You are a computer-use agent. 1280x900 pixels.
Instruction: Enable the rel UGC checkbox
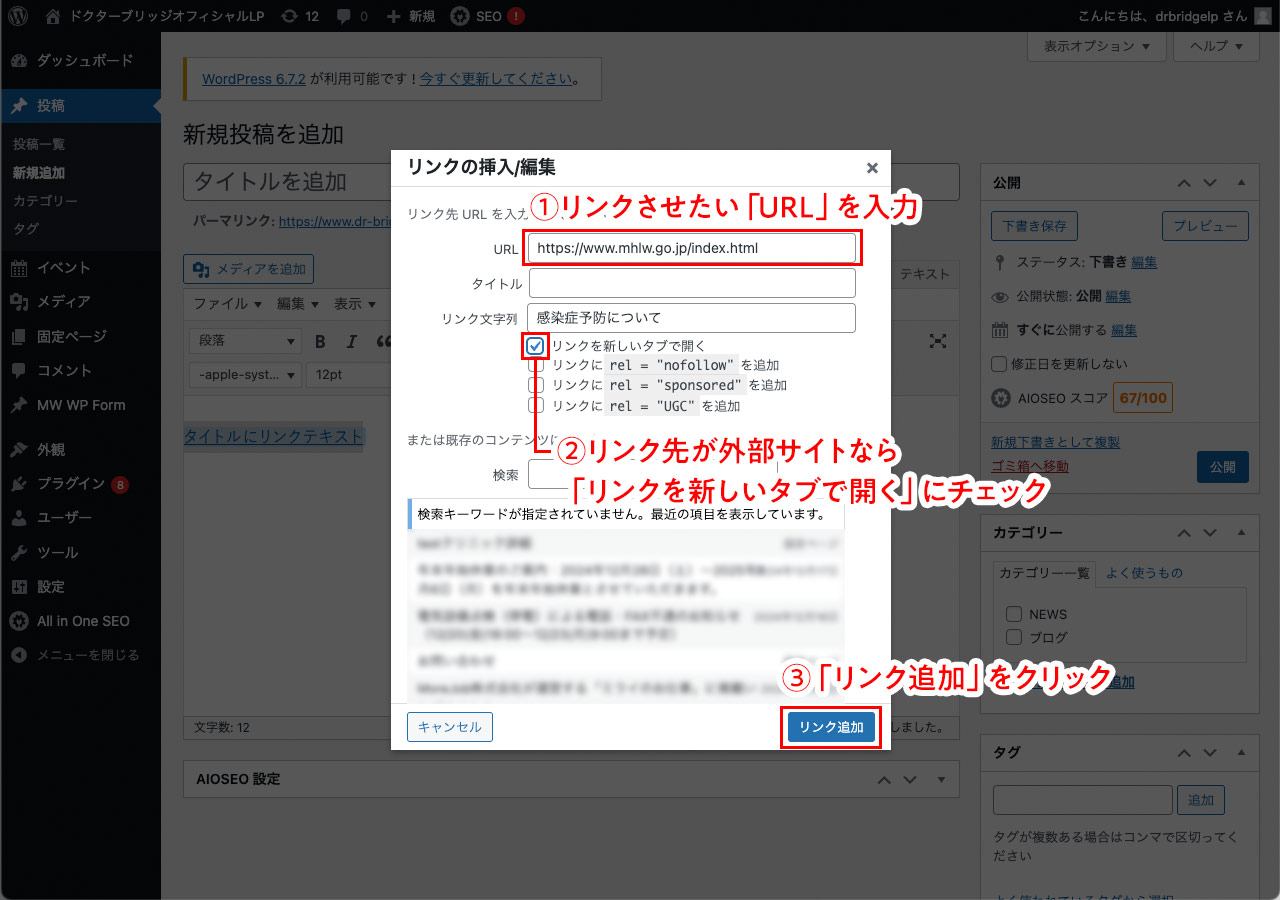pyautogui.click(x=536, y=405)
